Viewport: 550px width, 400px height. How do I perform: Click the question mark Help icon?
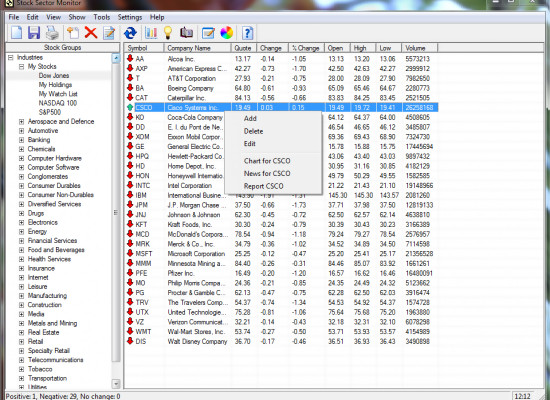tap(247, 33)
